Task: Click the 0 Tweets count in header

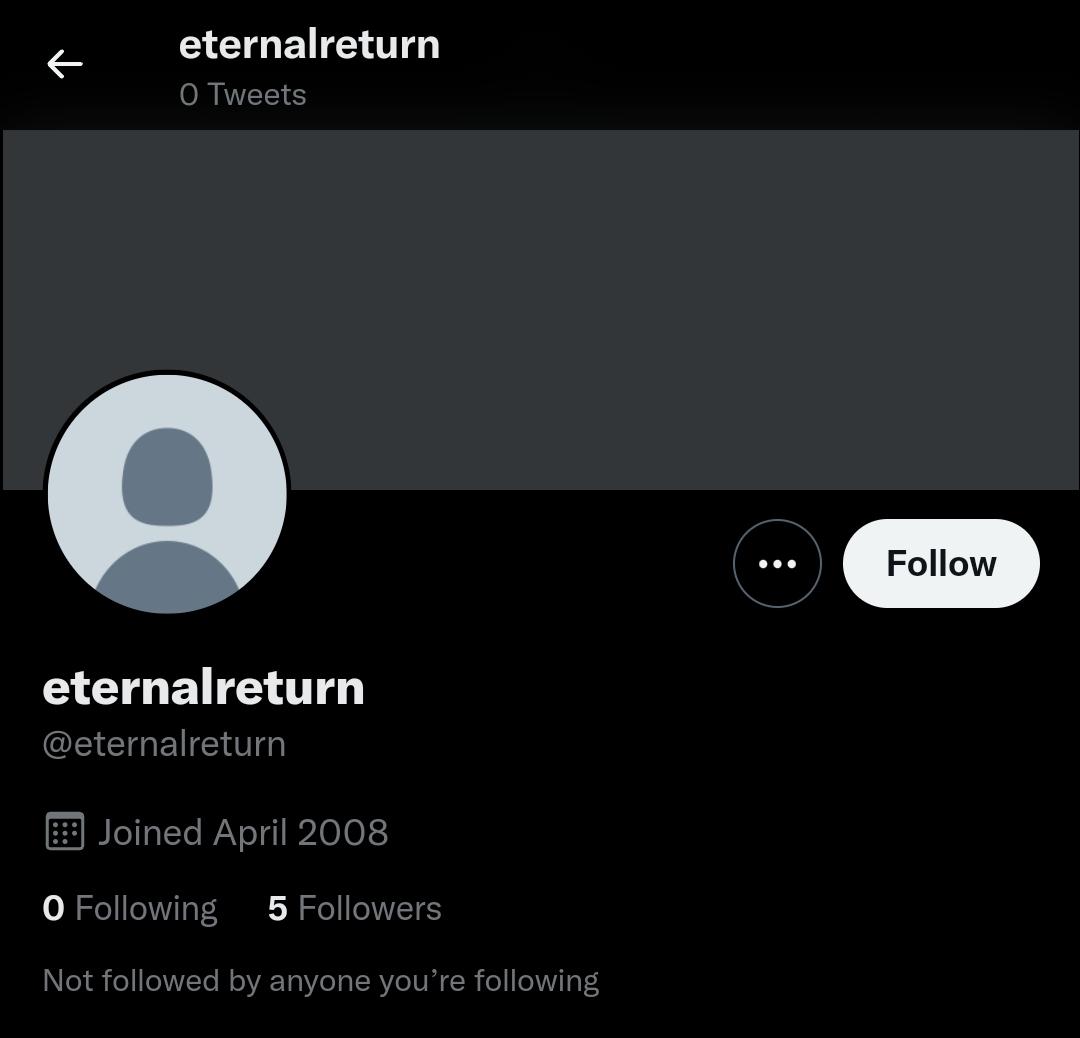Action: (242, 94)
